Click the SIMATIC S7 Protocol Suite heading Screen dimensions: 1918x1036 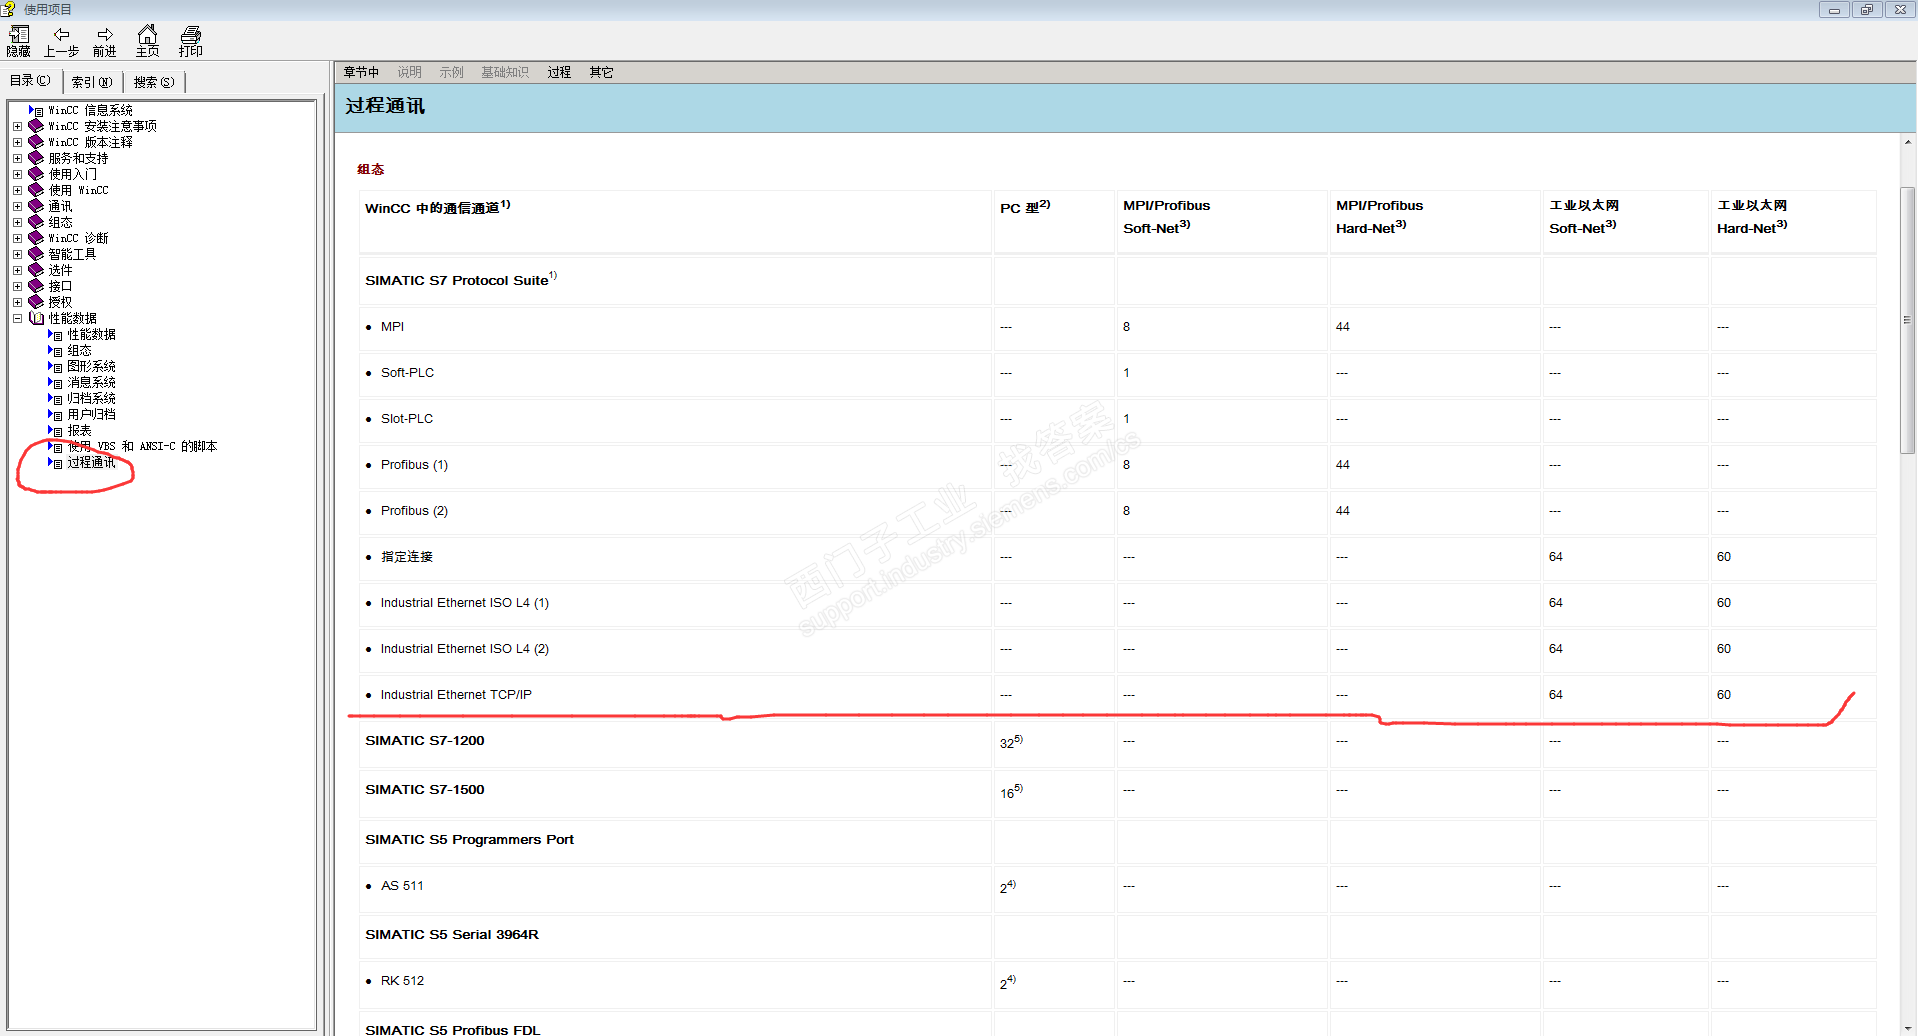tap(461, 280)
